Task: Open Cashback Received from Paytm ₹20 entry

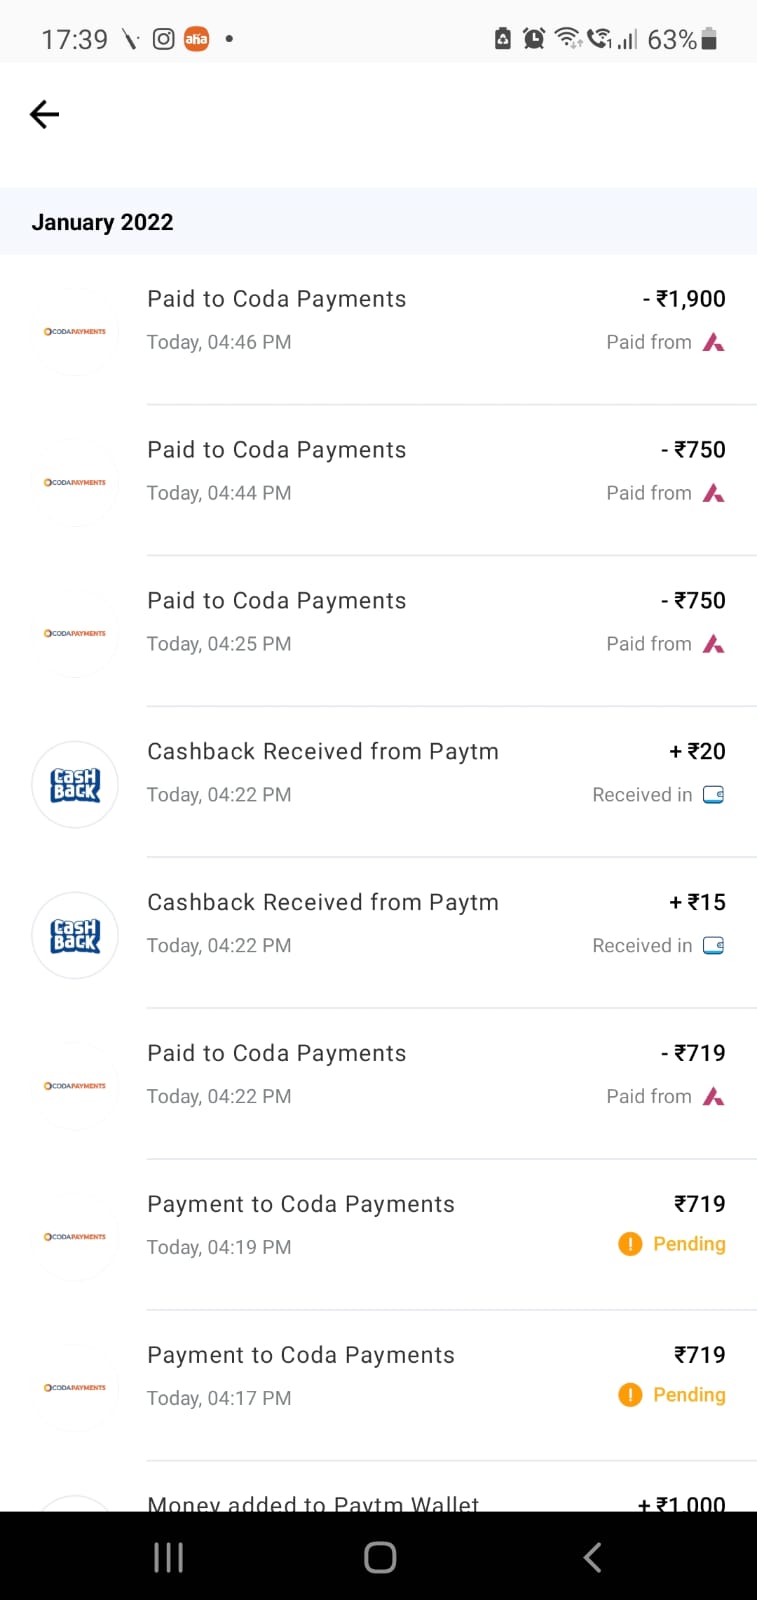Action: coord(322,752)
